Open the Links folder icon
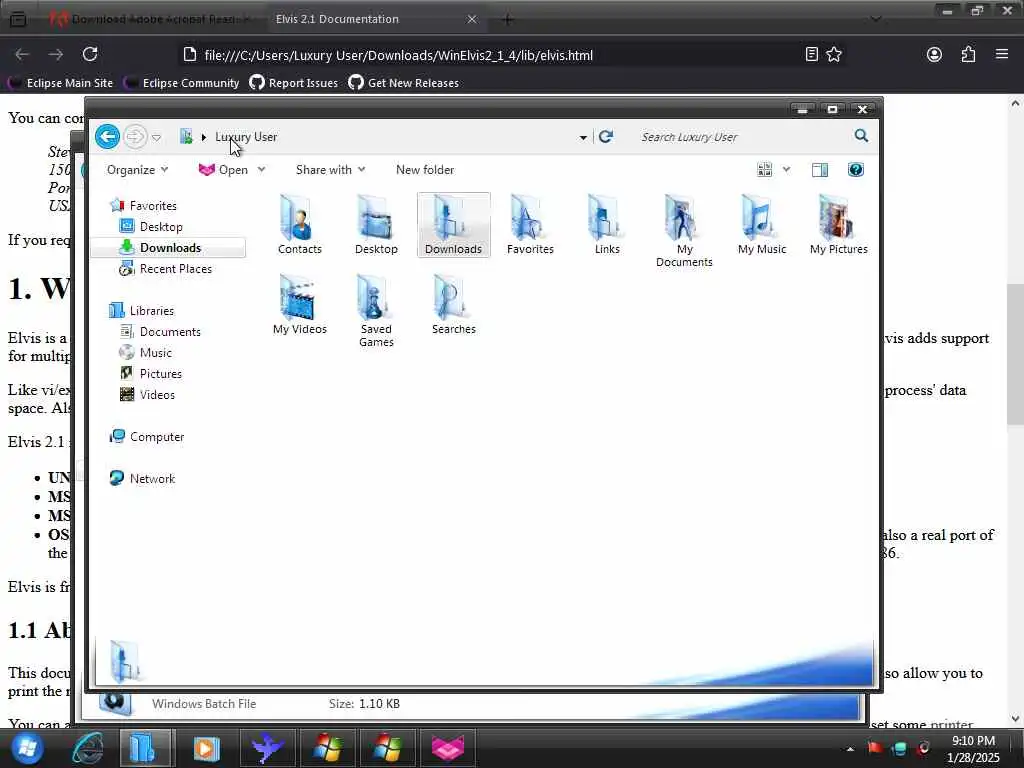The image size is (1024, 768). 607,225
